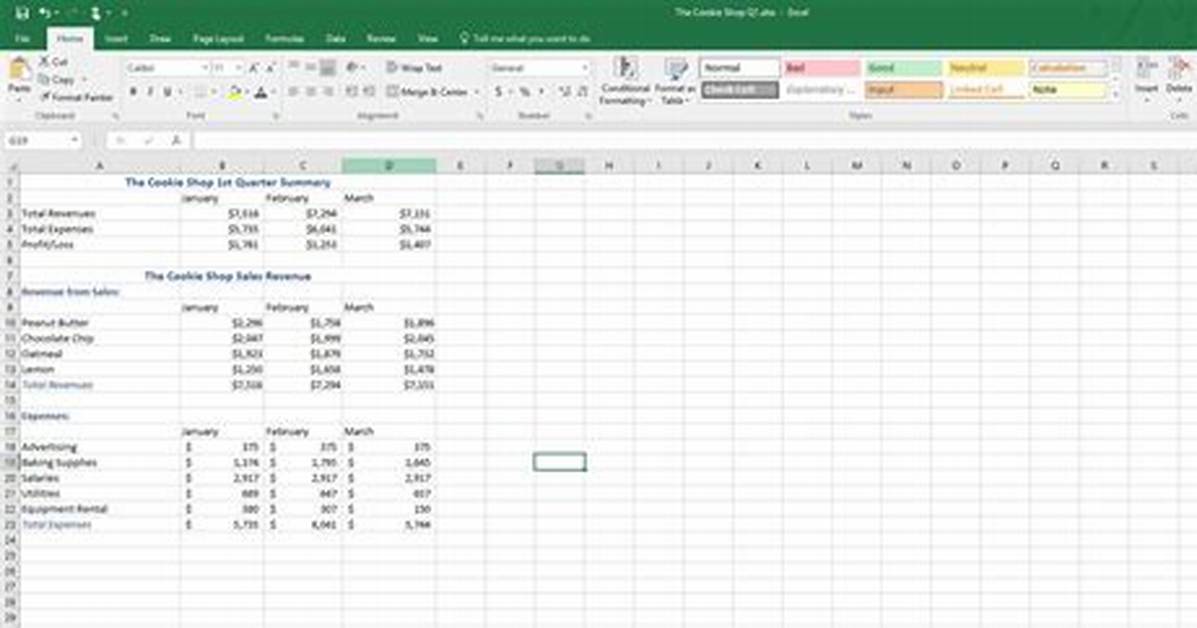Image resolution: width=1197 pixels, height=628 pixels.
Task: Expand Merge & Center options arrow
Action: click(x=476, y=92)
